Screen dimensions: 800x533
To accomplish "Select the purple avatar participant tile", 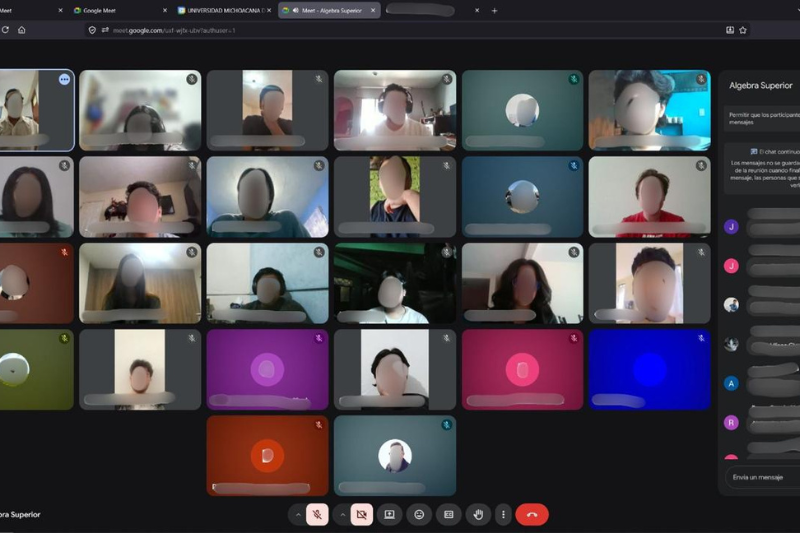I will click(x=267, y=370).
